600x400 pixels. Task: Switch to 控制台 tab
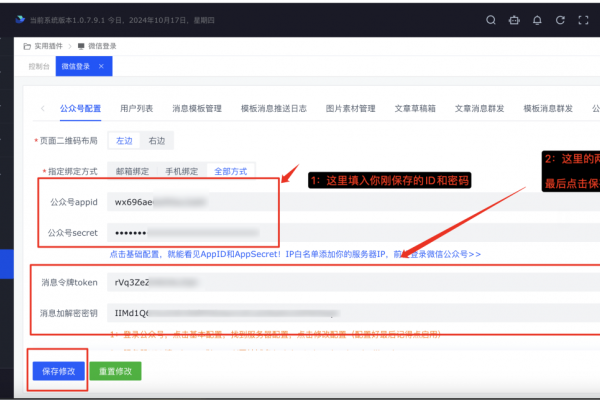pos(39,66)
